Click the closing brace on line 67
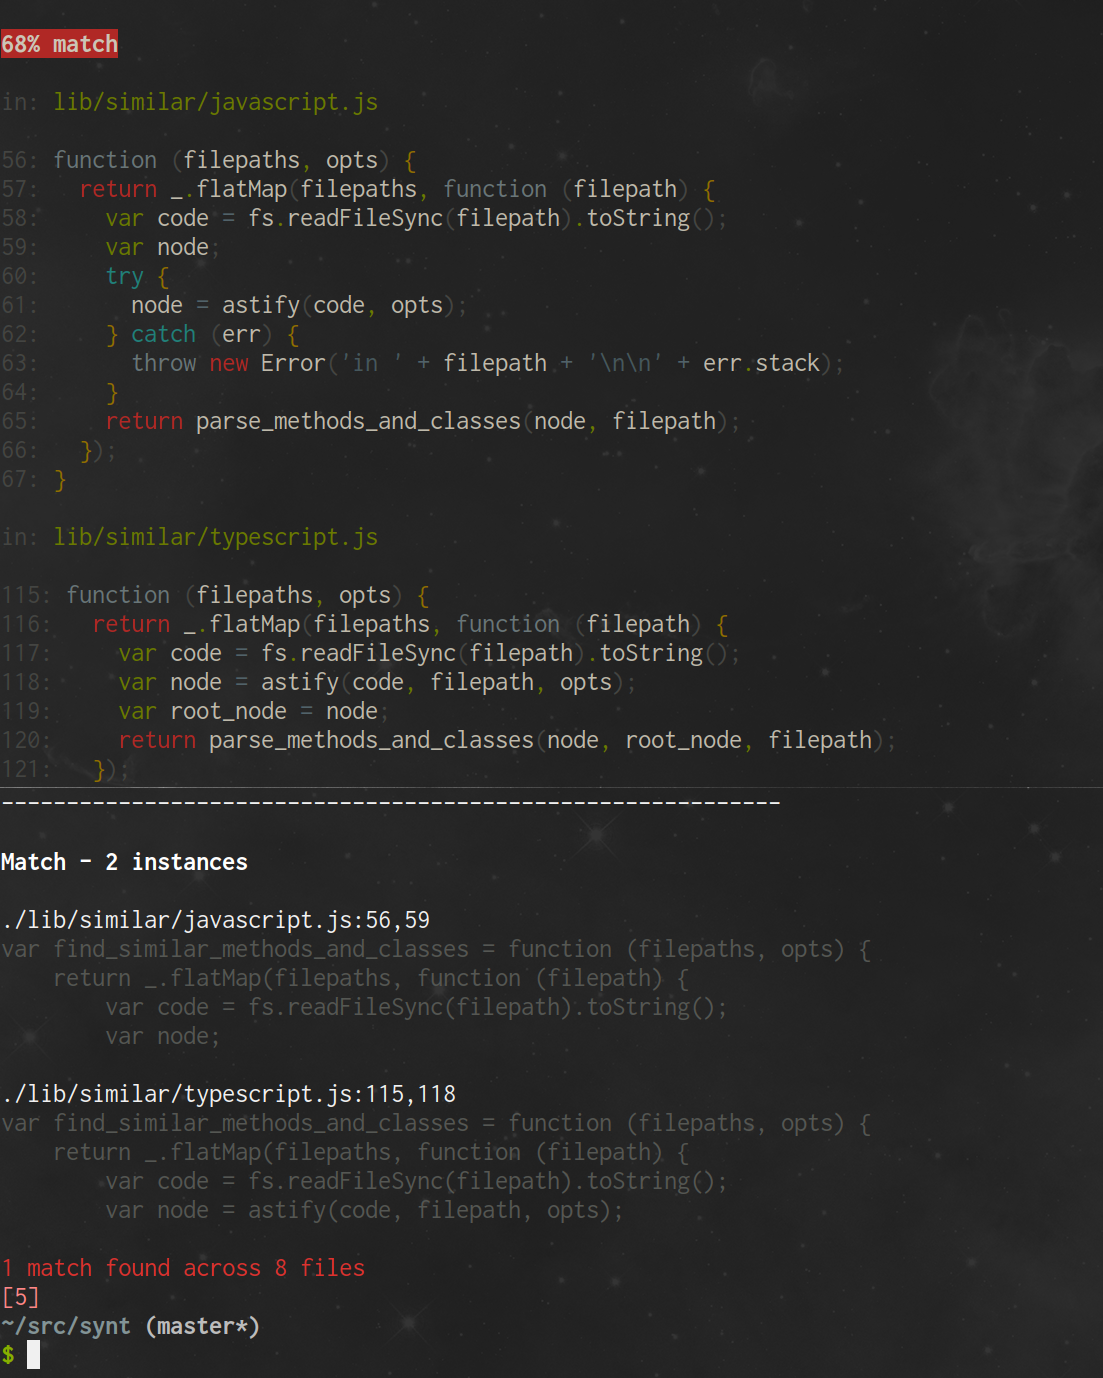Screen dimensions: 1103x1378 point(60,480)
